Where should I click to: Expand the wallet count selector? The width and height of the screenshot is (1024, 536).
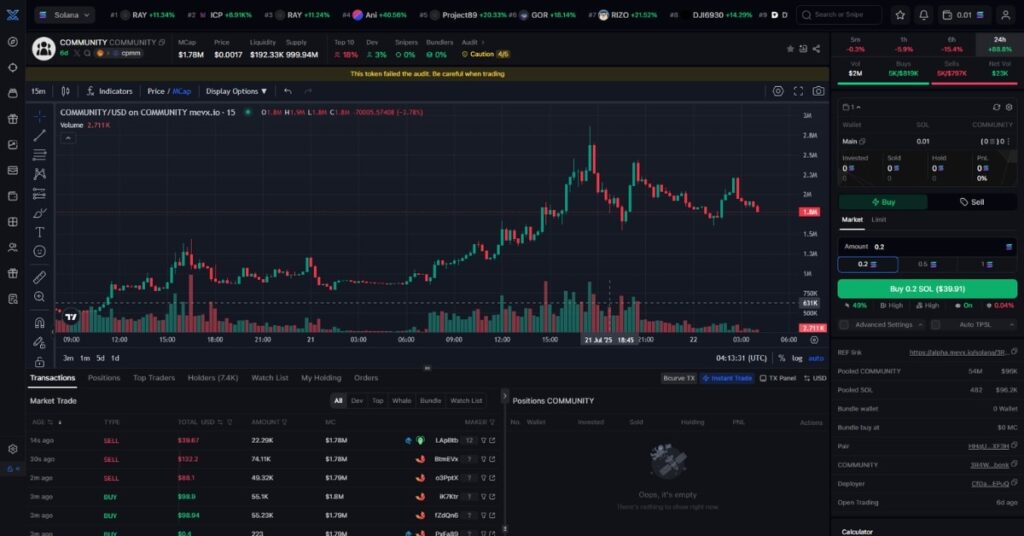(852, 107)
